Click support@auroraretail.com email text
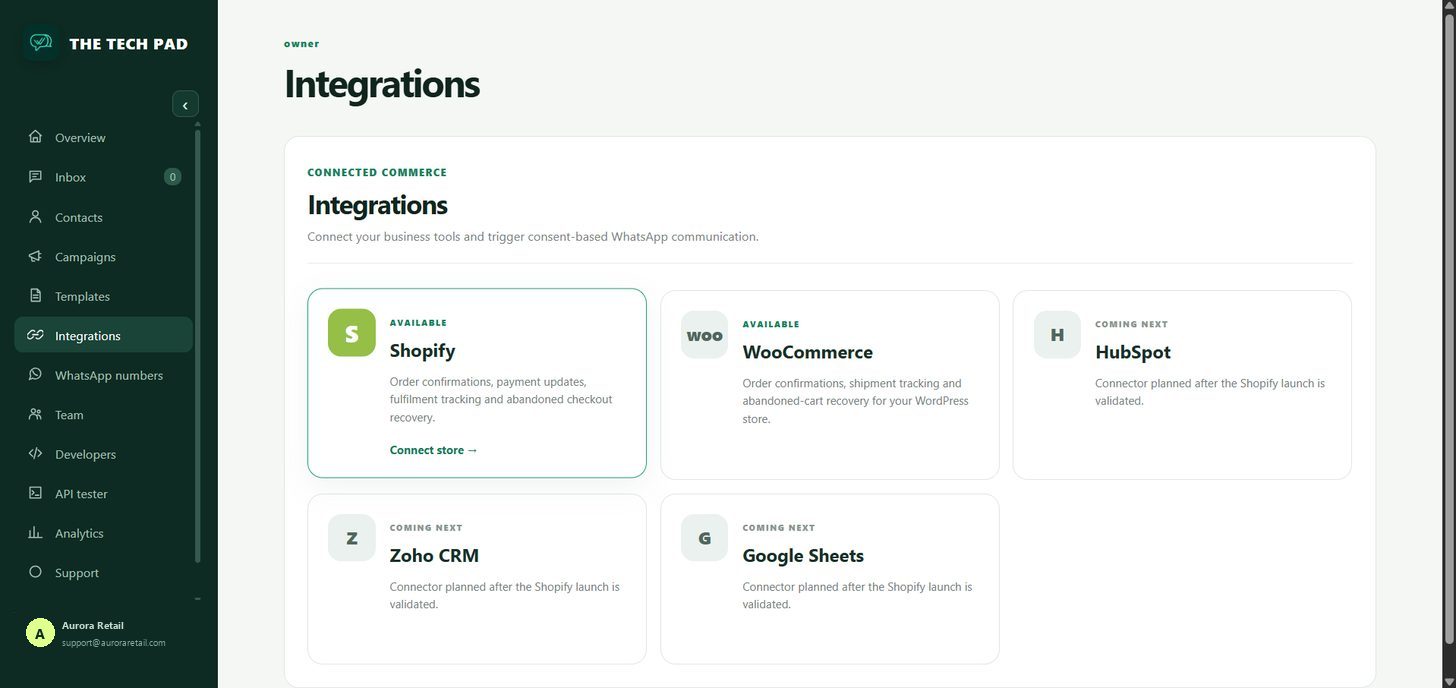Screen dimensions: 1456x688 tap(114, 643)
